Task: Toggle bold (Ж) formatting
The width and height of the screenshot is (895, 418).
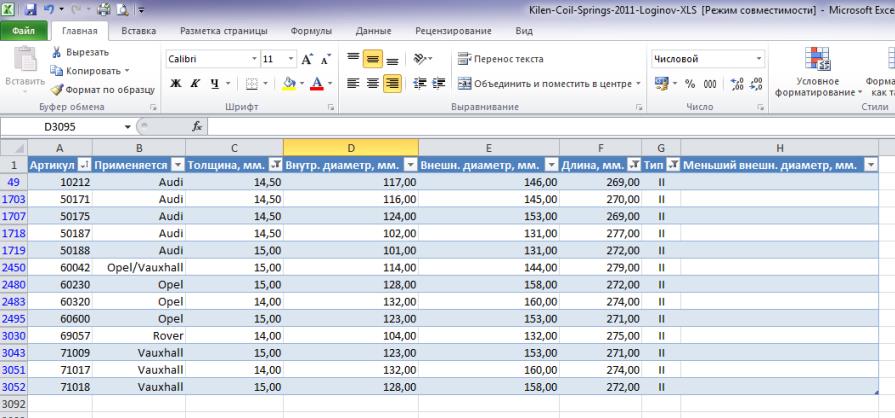Action: [175, 84]
